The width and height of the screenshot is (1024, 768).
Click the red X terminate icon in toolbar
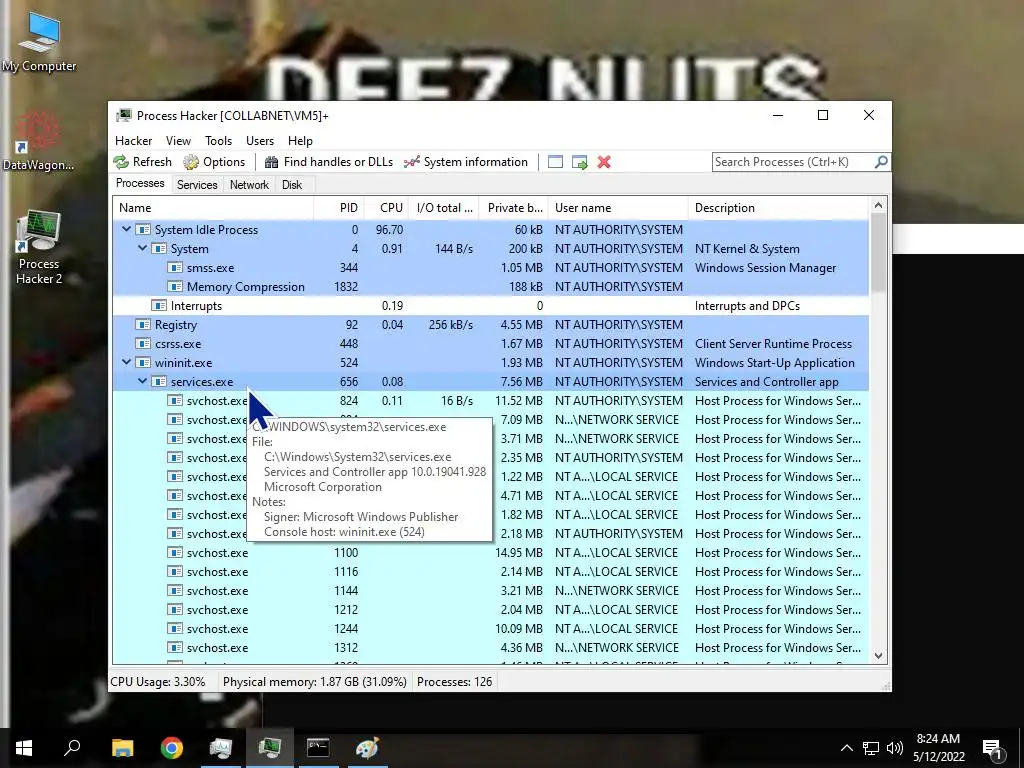tap(604, 162)
